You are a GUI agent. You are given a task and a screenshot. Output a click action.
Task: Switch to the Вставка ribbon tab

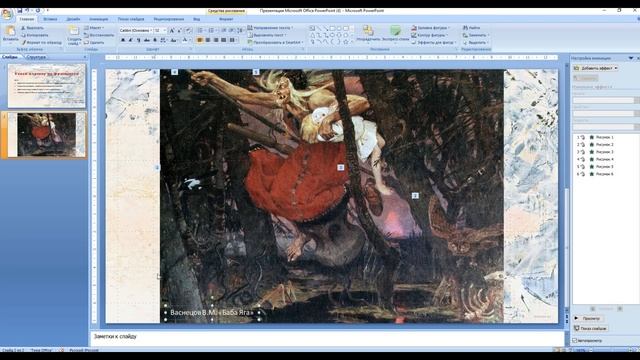point(50,19)
